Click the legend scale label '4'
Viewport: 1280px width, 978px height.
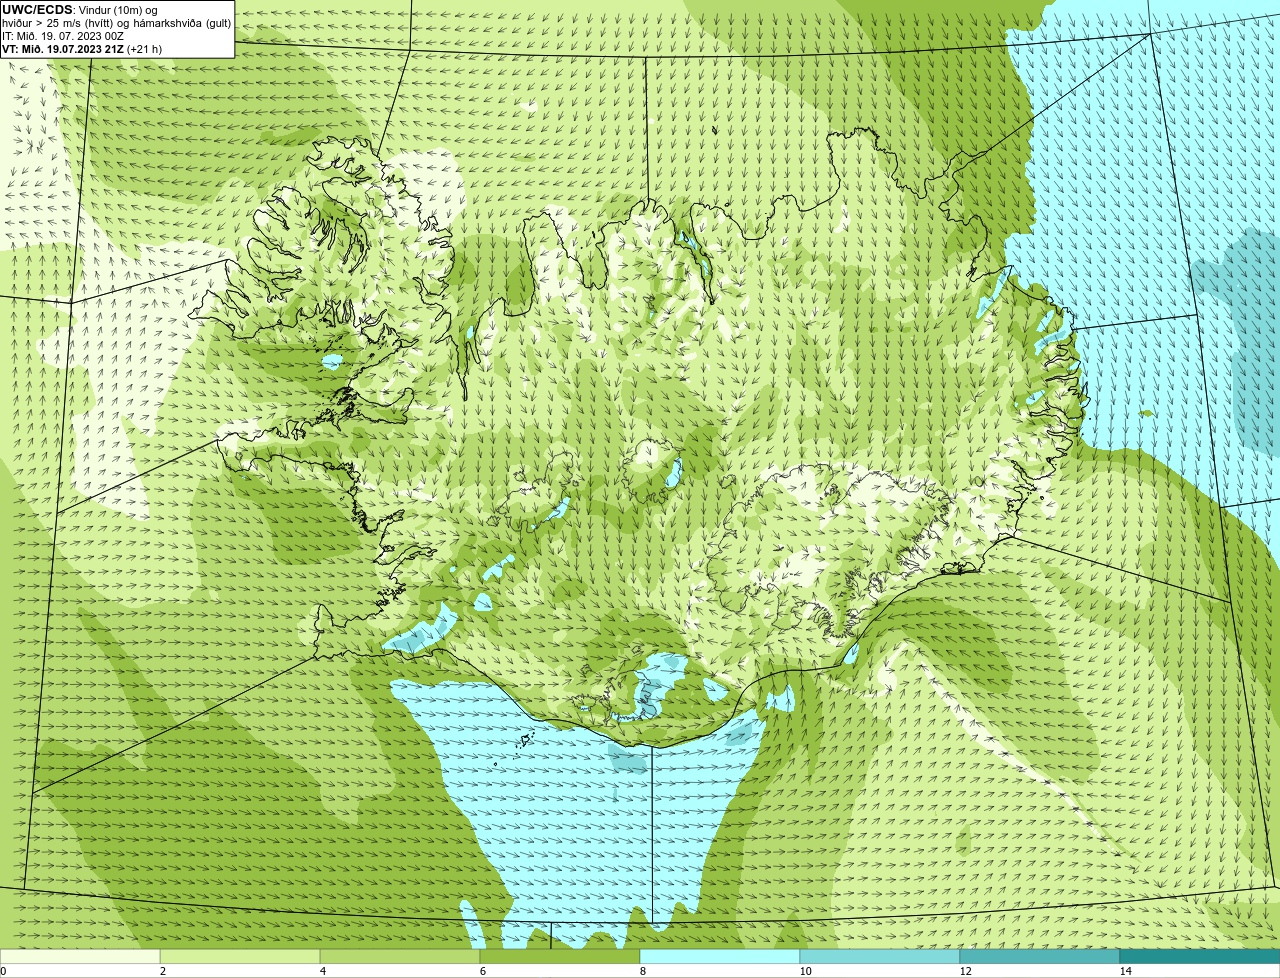tap(322, 971)
